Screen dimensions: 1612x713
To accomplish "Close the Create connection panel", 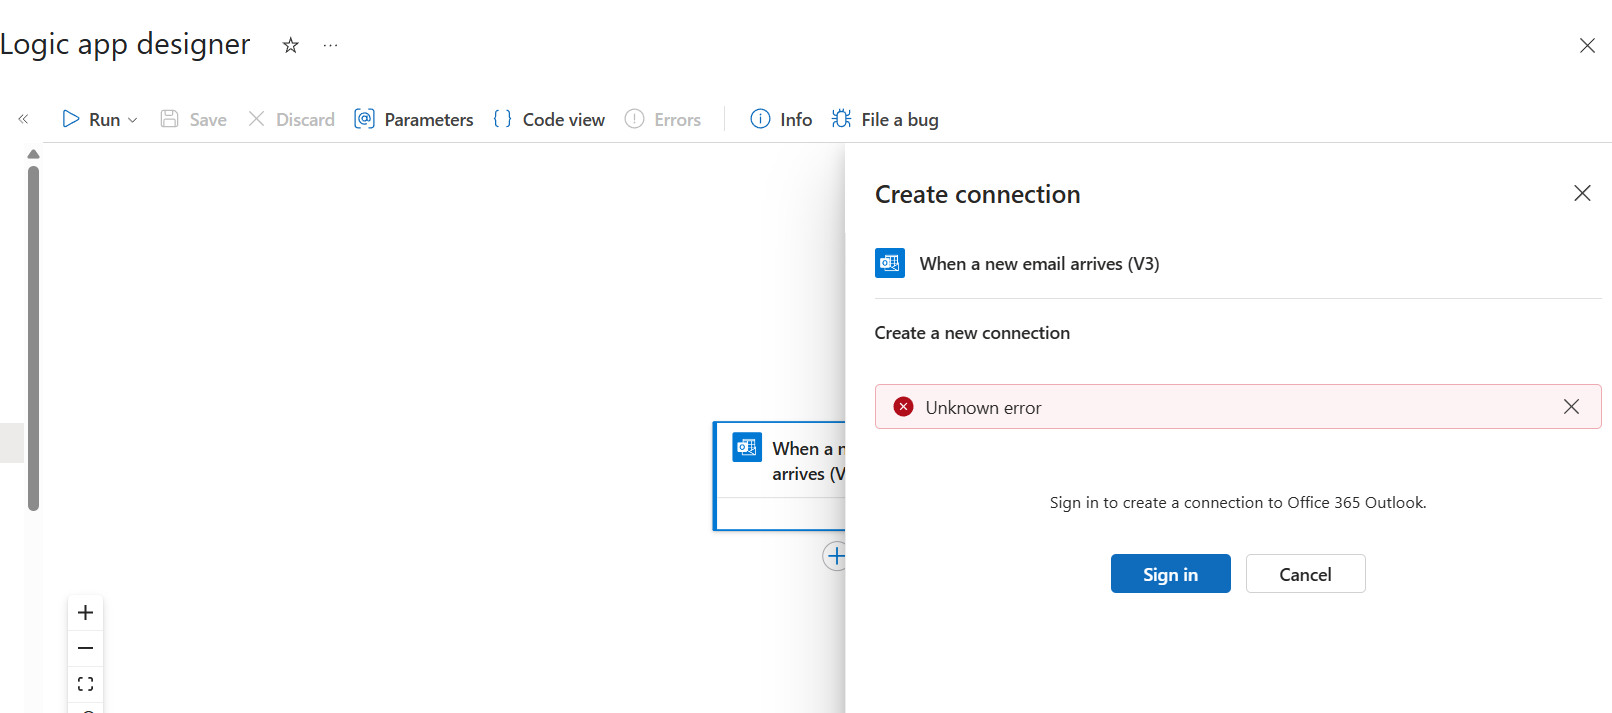I will [x=1582, y=193].
